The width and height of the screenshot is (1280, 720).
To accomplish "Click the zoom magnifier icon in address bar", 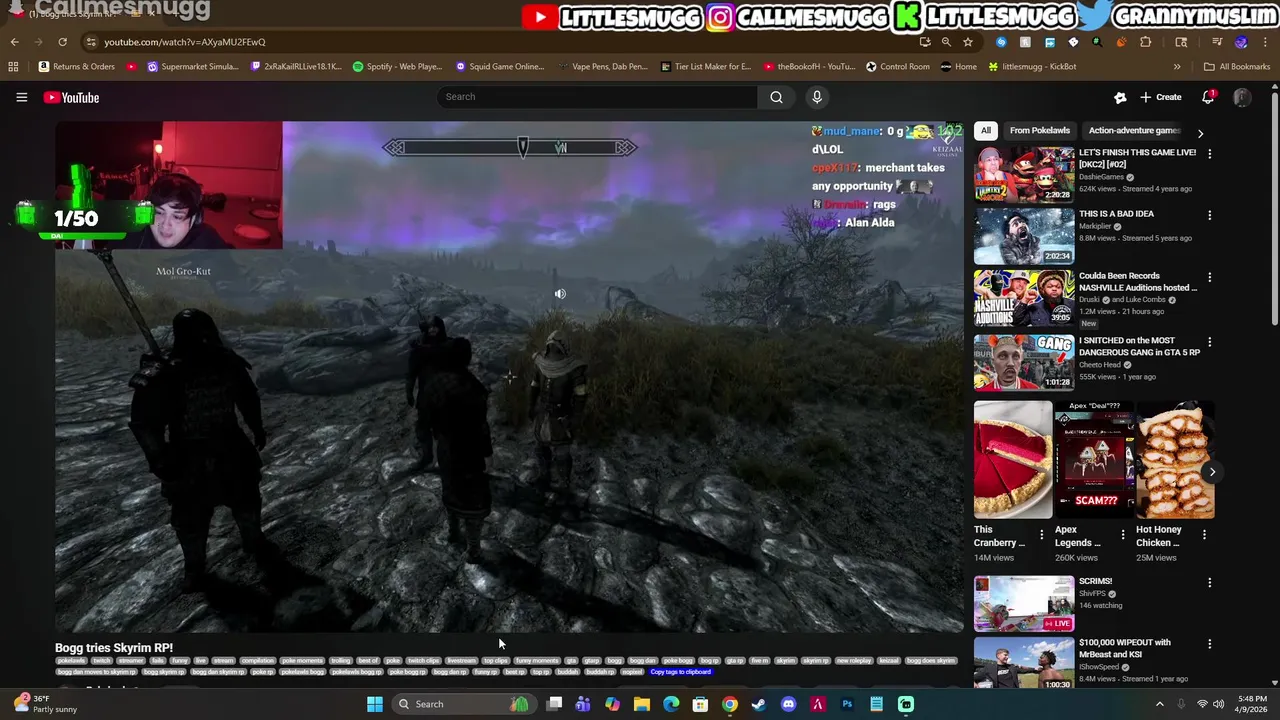I will point(946,42).
